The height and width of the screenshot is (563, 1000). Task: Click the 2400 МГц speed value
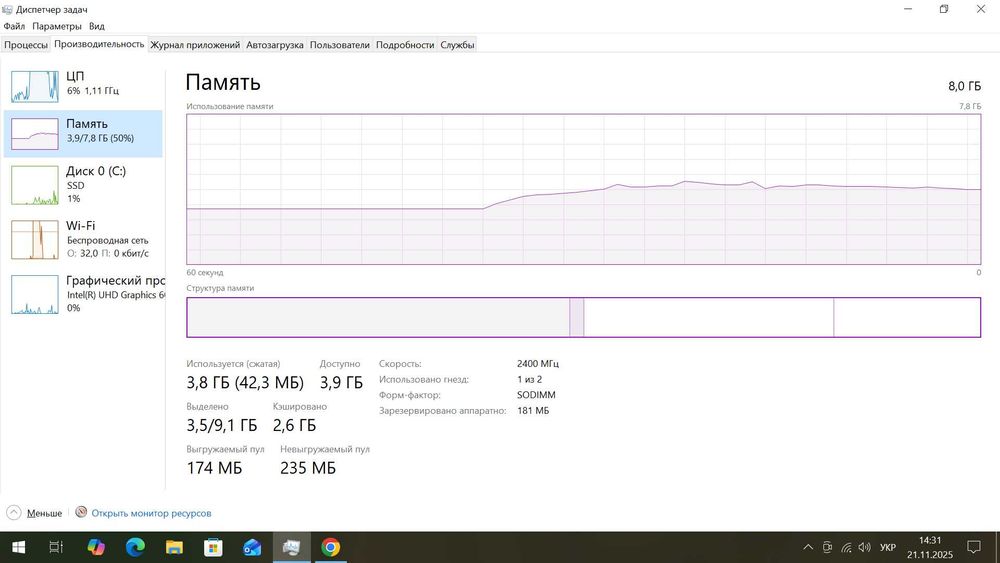538,363
